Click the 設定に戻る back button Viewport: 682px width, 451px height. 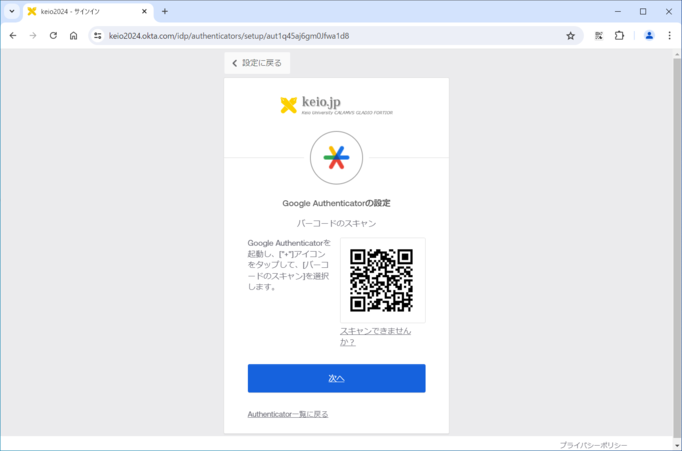click(x=257, y=63)
